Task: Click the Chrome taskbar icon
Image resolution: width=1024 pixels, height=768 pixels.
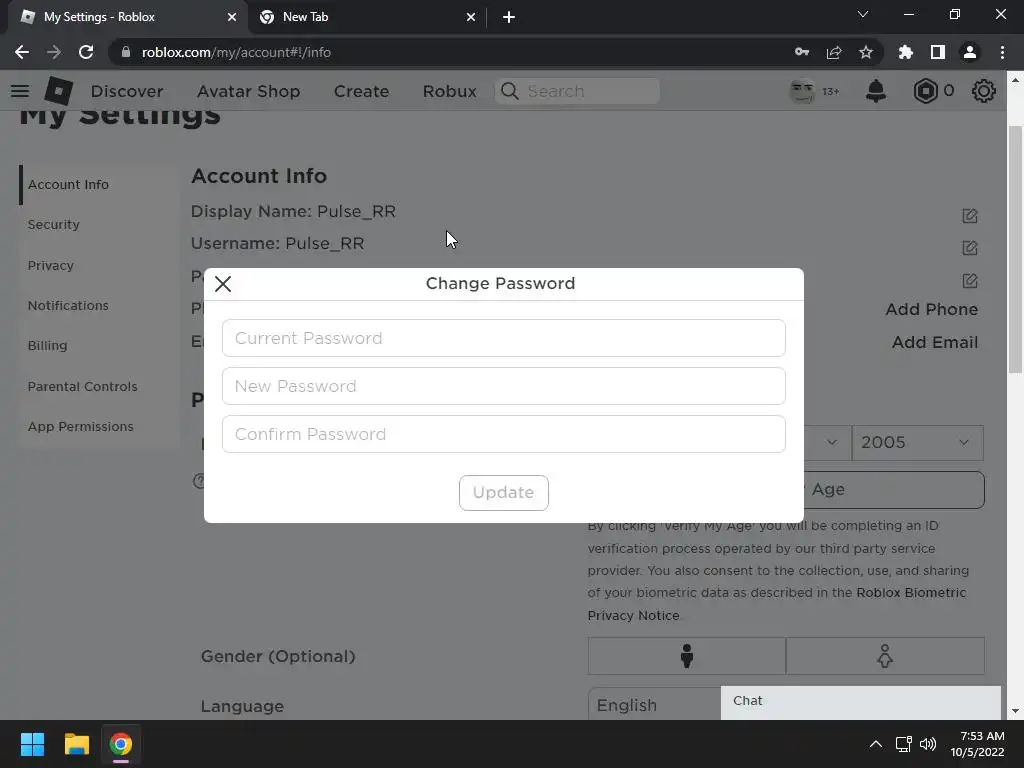Action: pos(120,744)
